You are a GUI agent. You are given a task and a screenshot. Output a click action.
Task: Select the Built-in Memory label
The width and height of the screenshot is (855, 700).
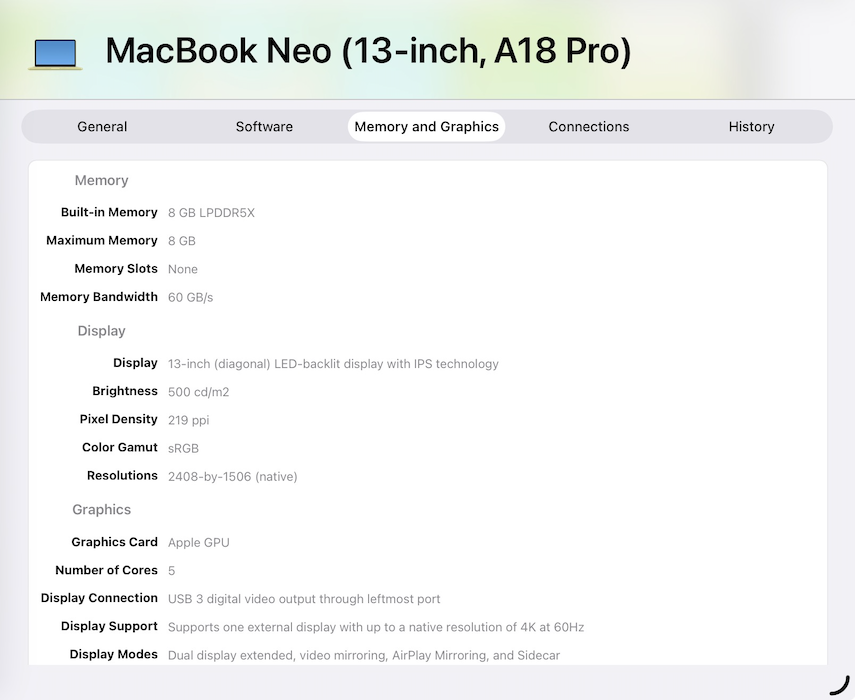tap(109, 212)
